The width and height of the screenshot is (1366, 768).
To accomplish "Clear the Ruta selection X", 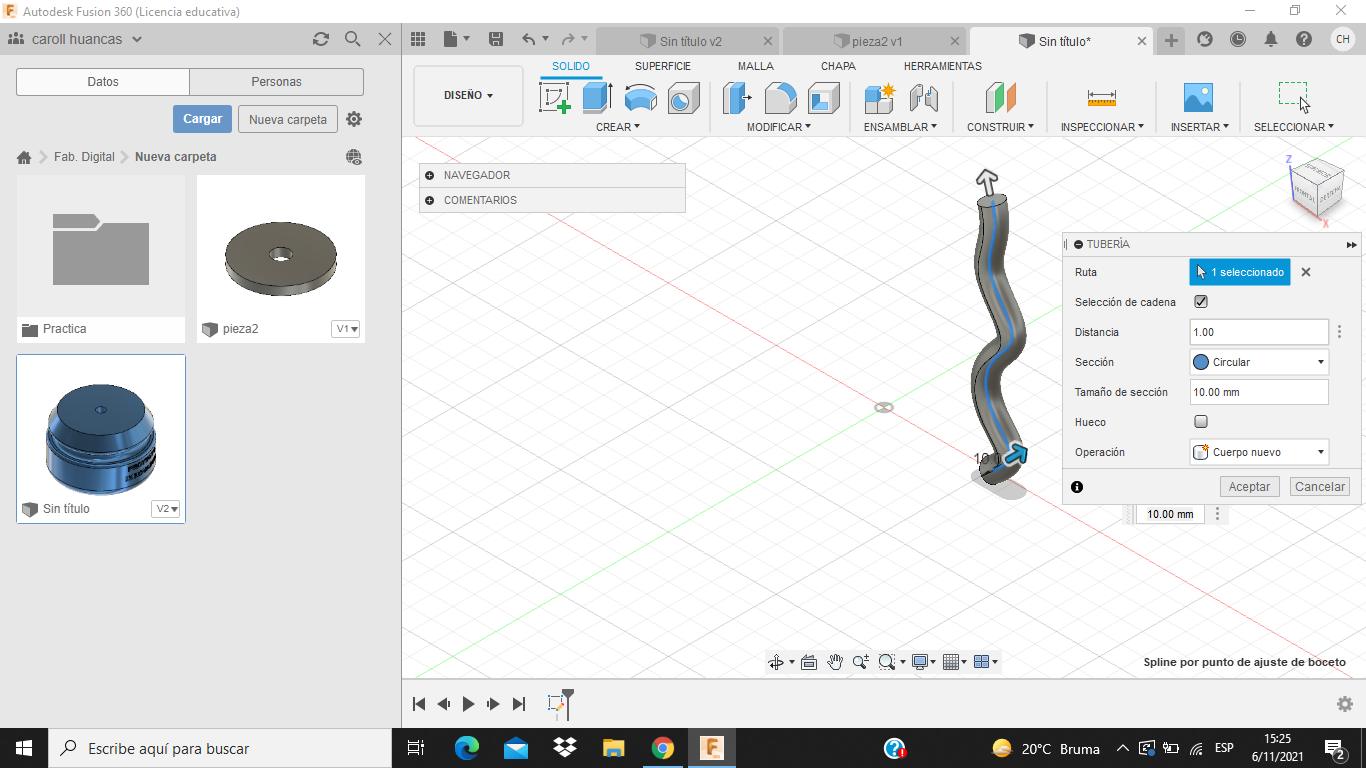I will 1306,272.
